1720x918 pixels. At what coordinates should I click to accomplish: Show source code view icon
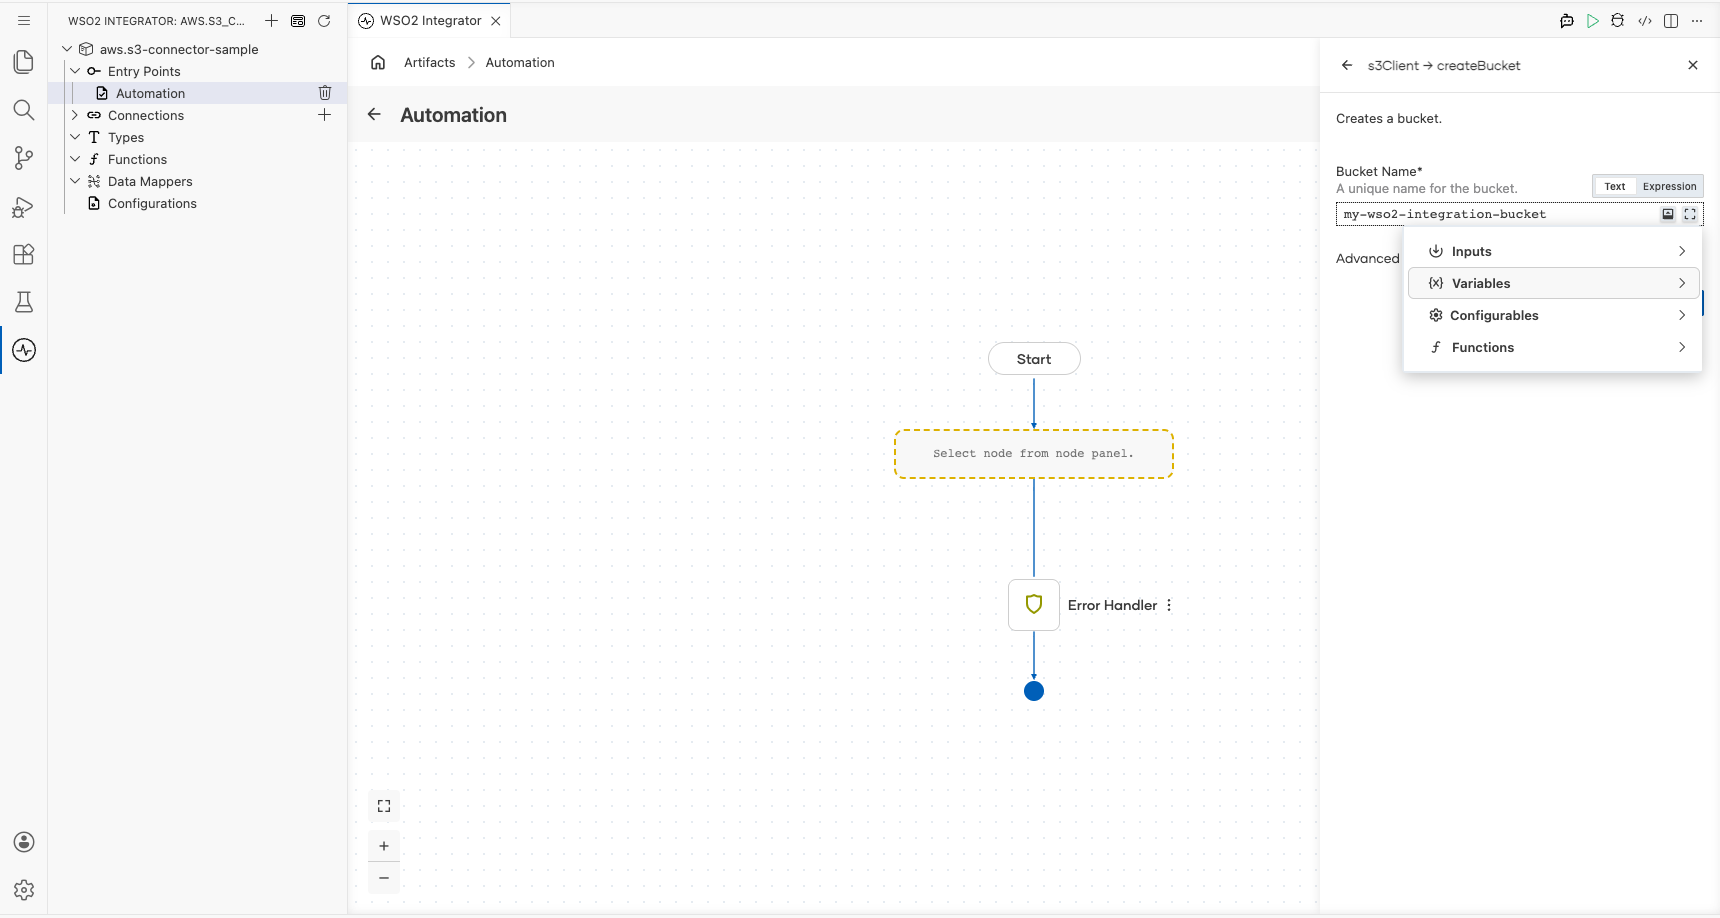click(x=1645, y=20)
